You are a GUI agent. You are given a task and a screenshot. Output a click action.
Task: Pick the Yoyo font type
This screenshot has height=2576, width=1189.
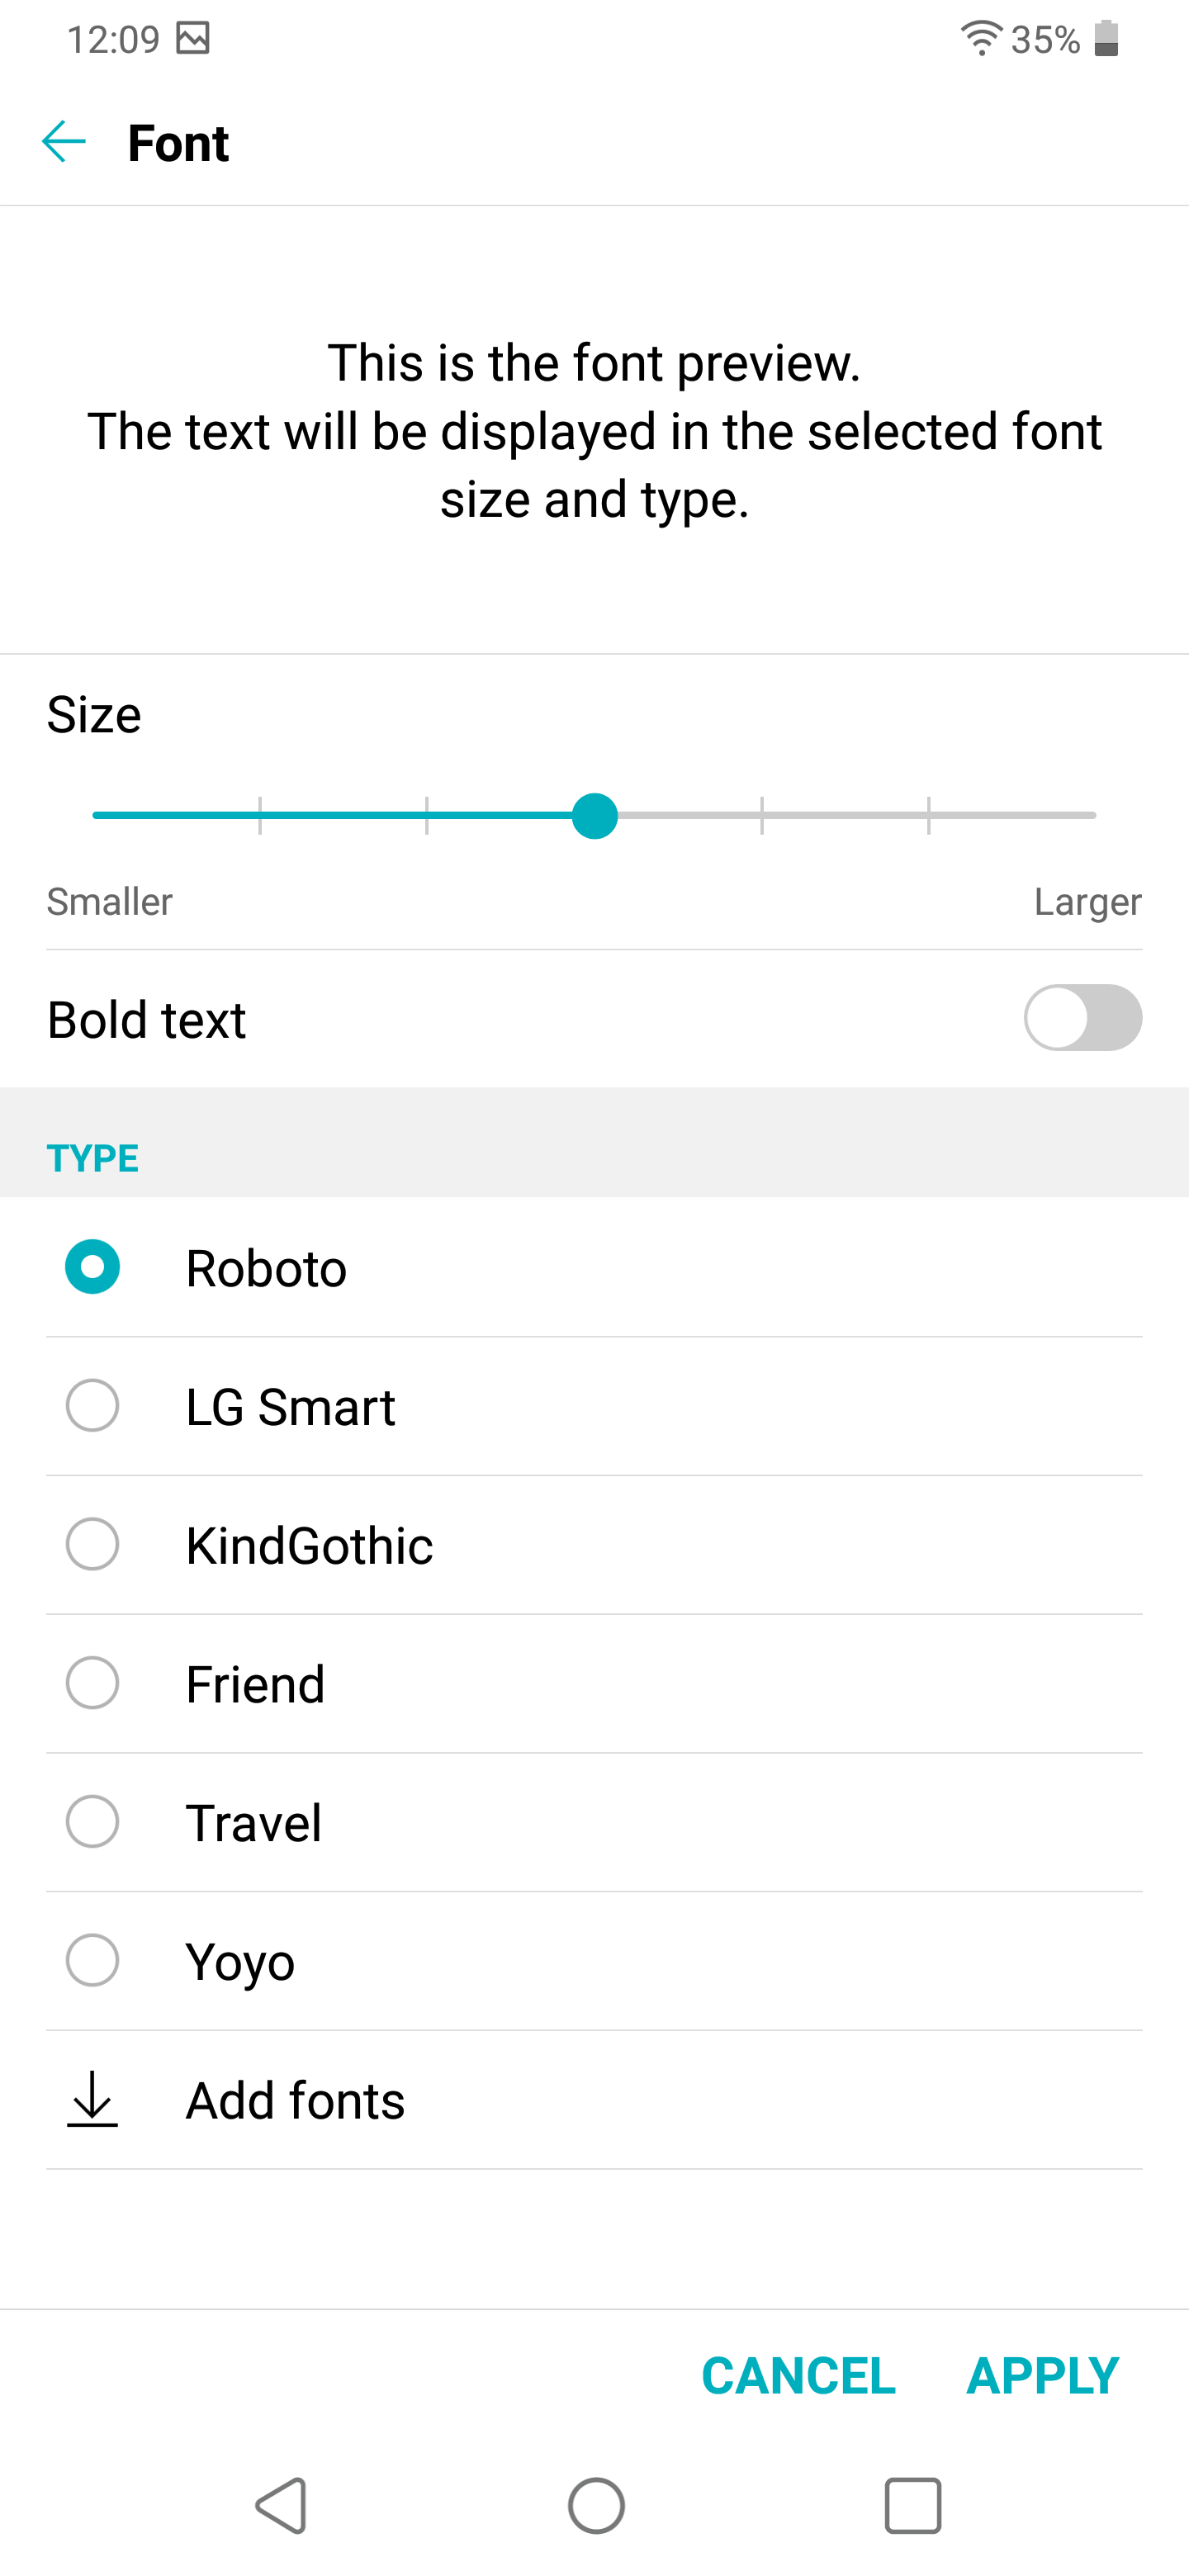594,1960
